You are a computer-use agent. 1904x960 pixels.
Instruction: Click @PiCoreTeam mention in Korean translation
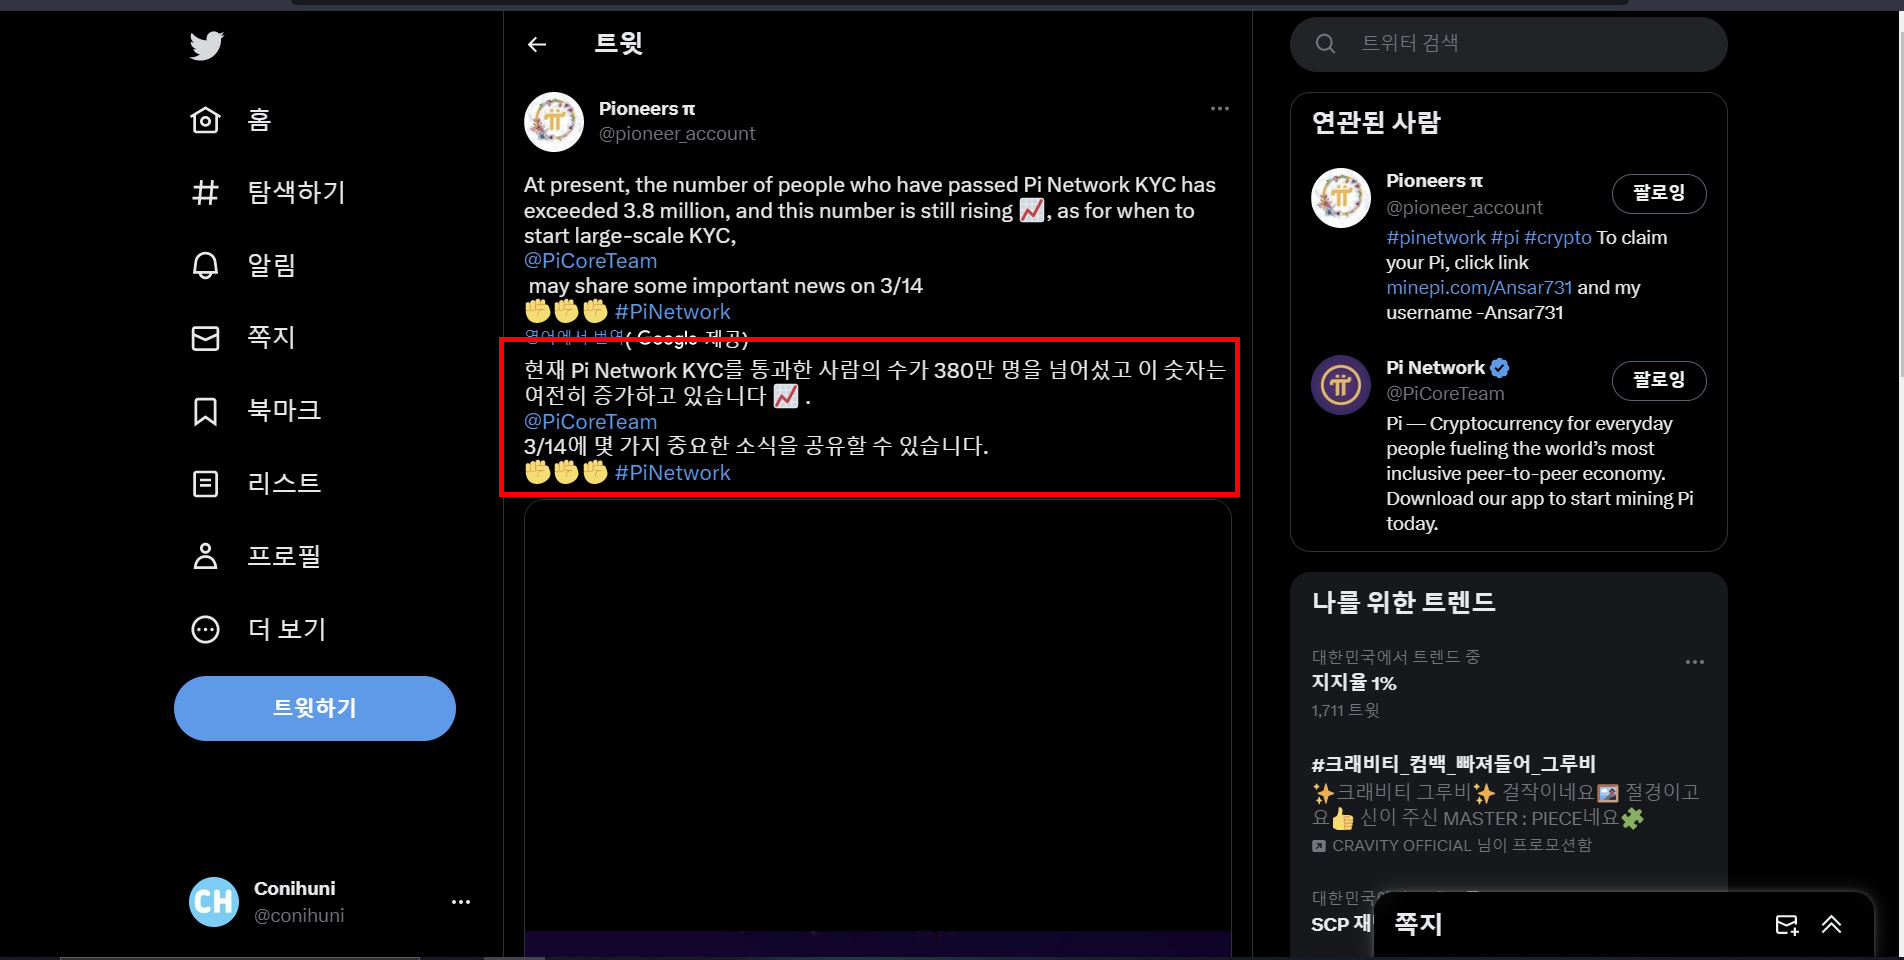tap(590, 422)
